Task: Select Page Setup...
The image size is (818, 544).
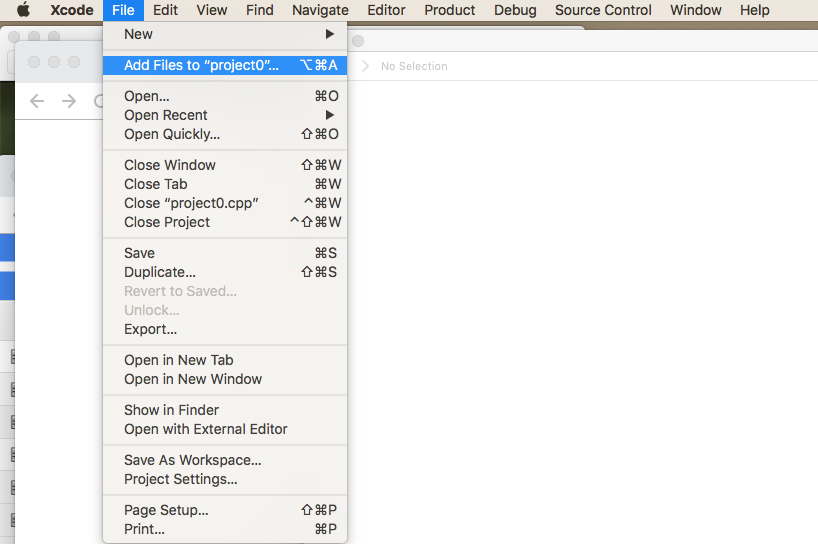Action: (x=225, y=510)
